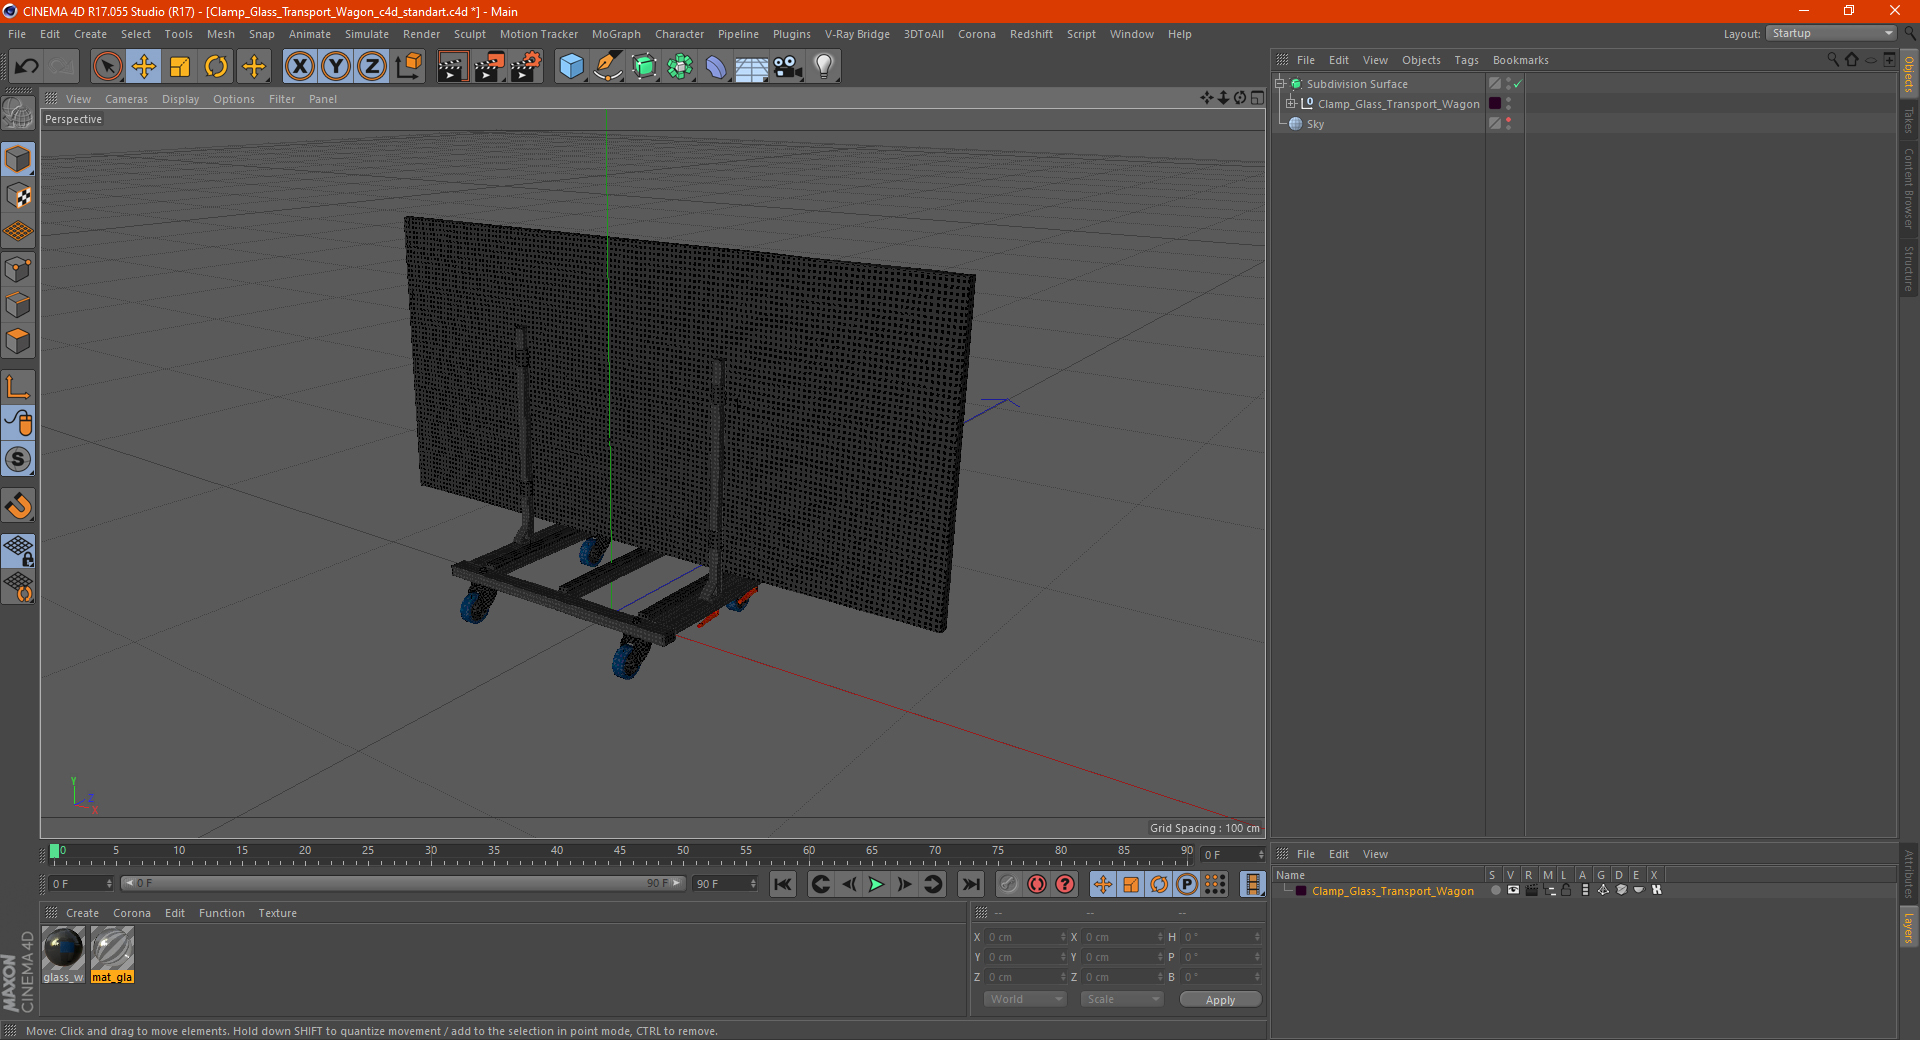
Task: Open Object Manager Tags menu
Action: pos(1466,60)
